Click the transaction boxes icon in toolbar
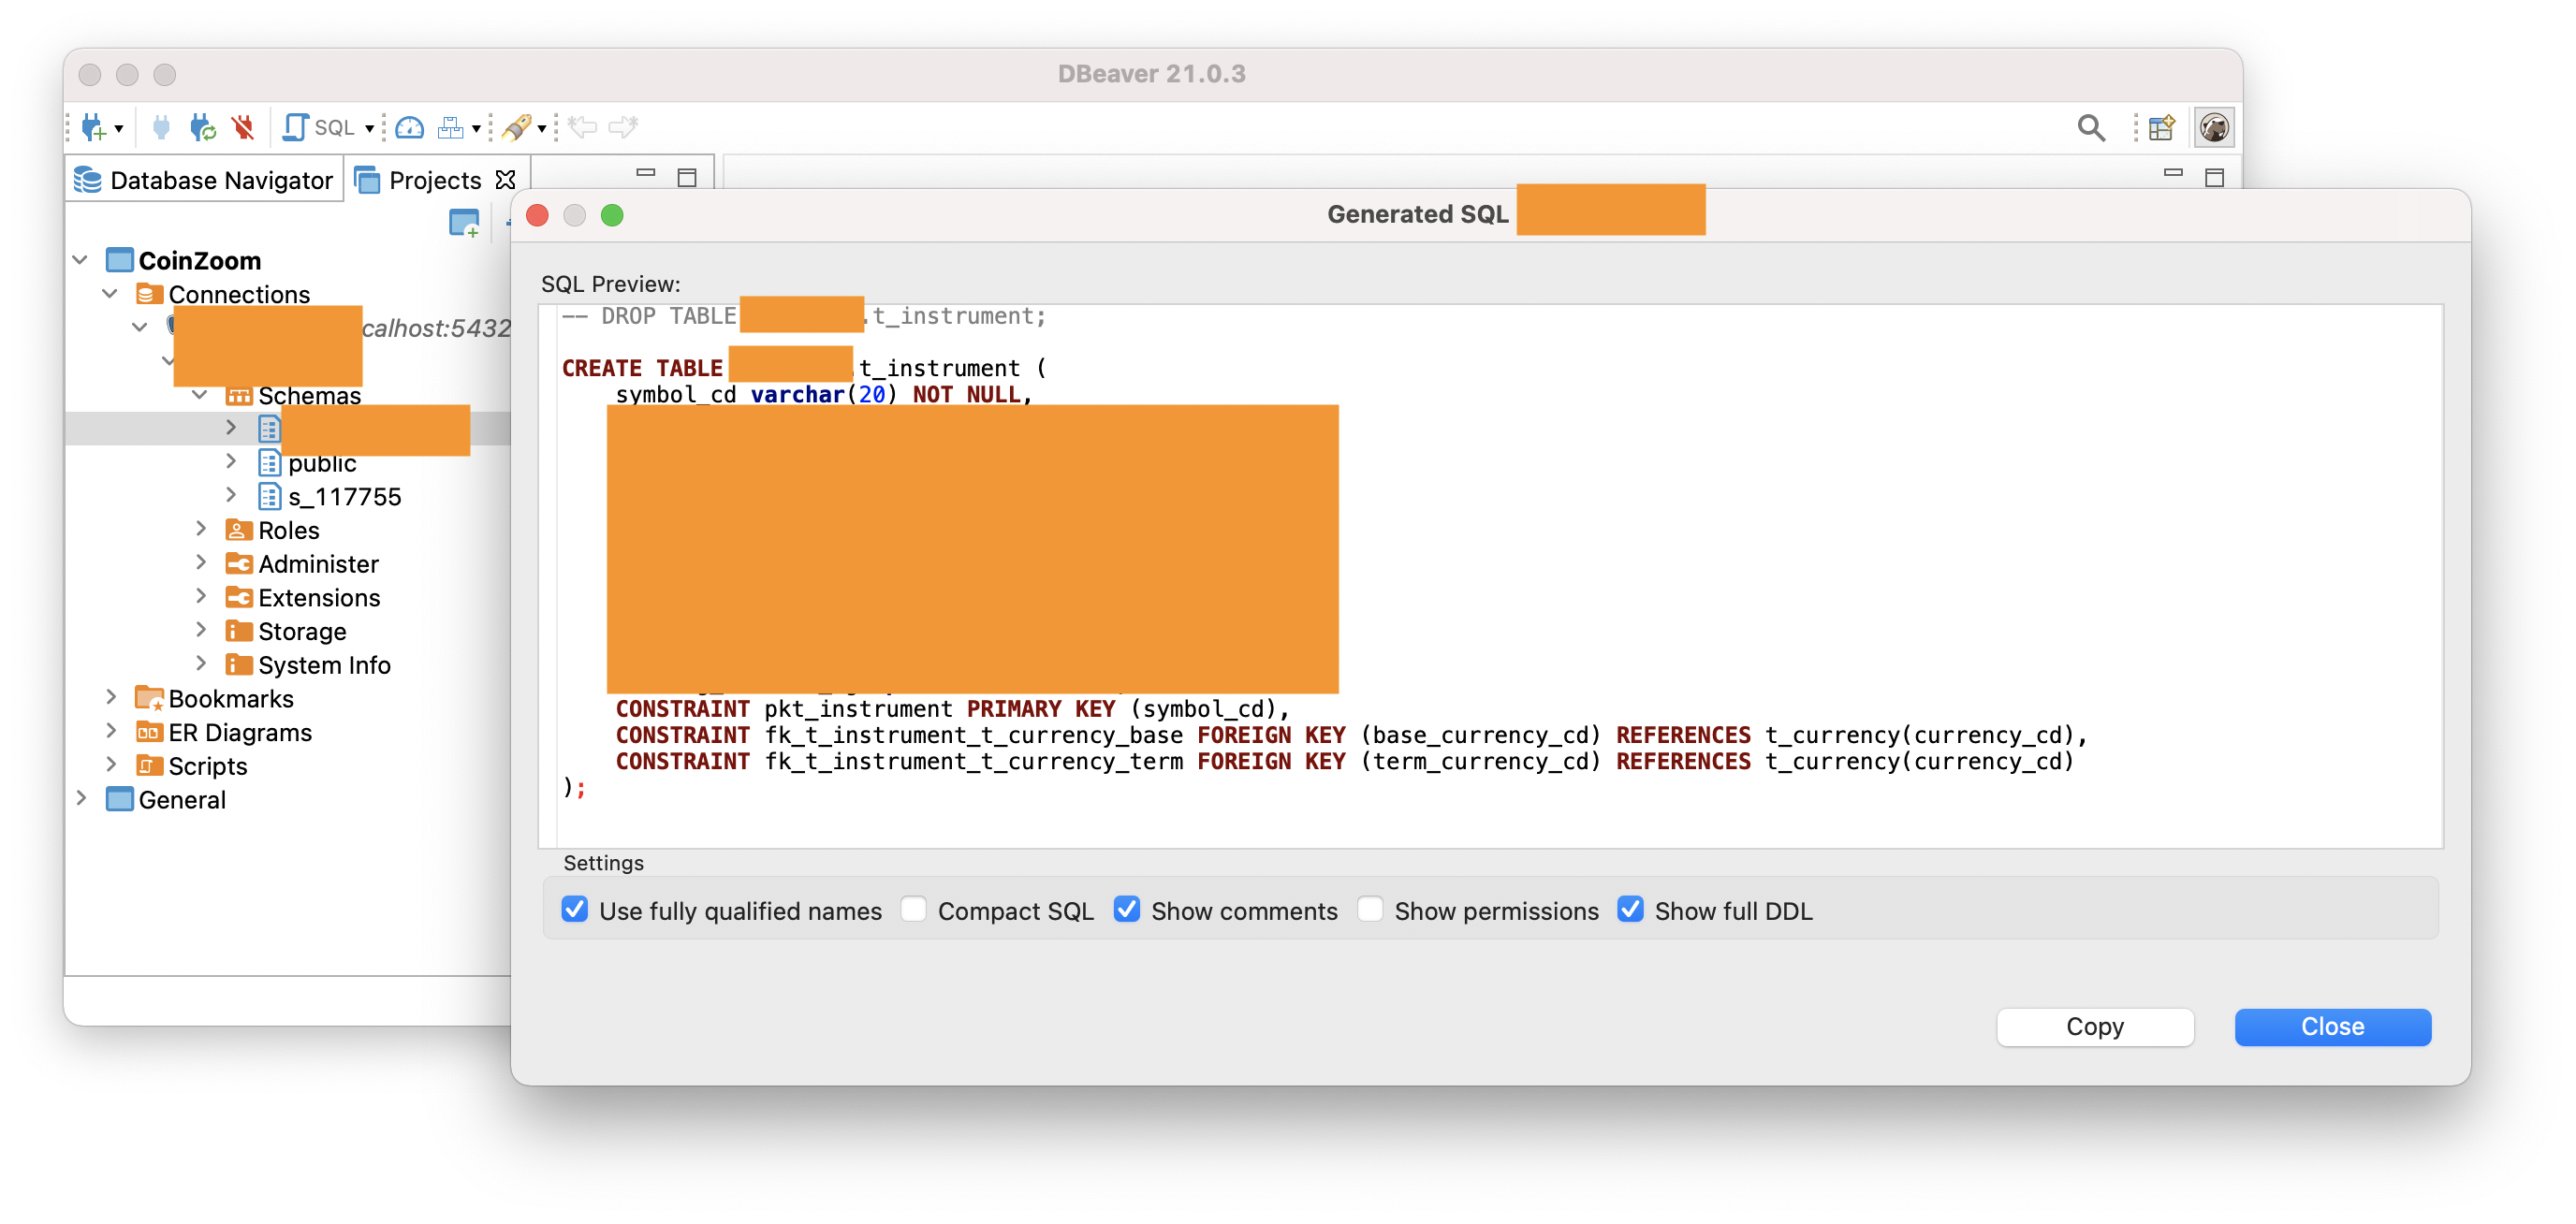This screenshot has height=1224, width=2576. point(450,127)
